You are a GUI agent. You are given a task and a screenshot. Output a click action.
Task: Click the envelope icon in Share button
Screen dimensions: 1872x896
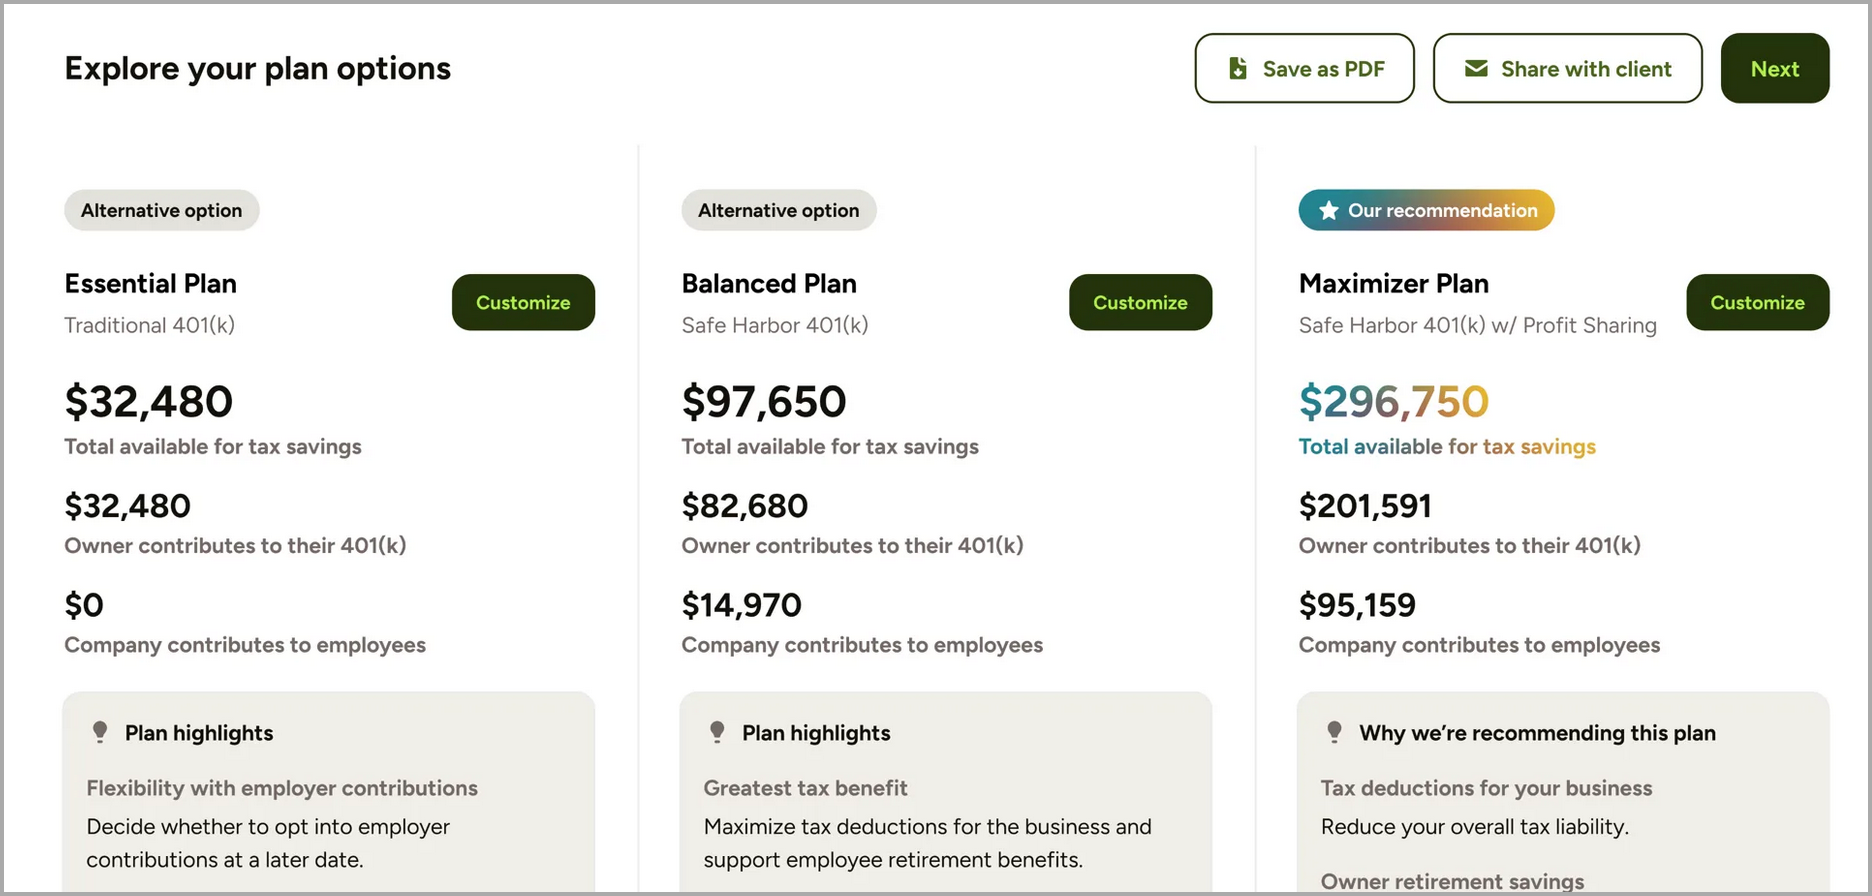click(x=1476, y=69)
